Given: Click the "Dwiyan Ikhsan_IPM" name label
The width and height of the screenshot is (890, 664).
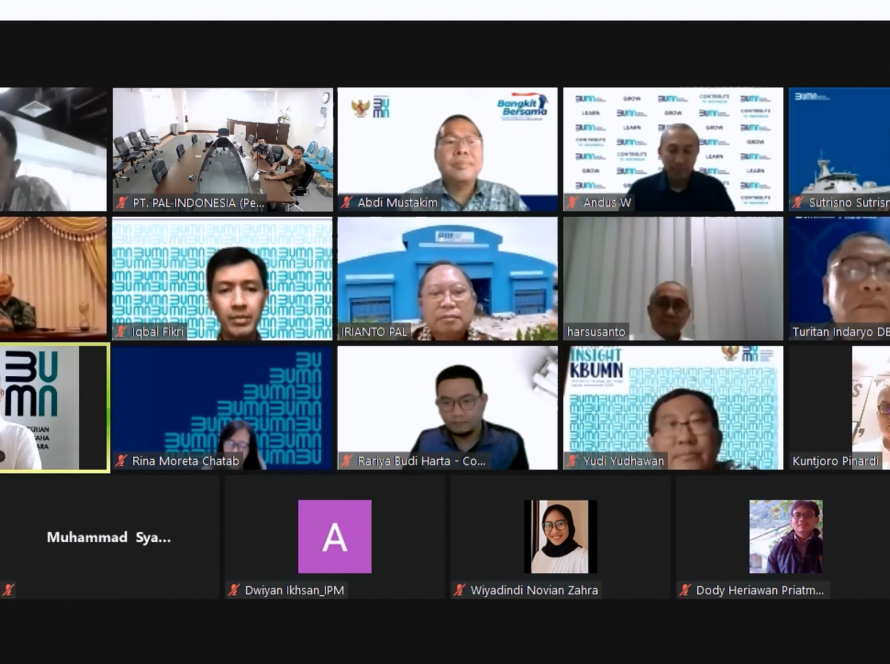Looking at the screenshot, I should [x=294, y=590].
